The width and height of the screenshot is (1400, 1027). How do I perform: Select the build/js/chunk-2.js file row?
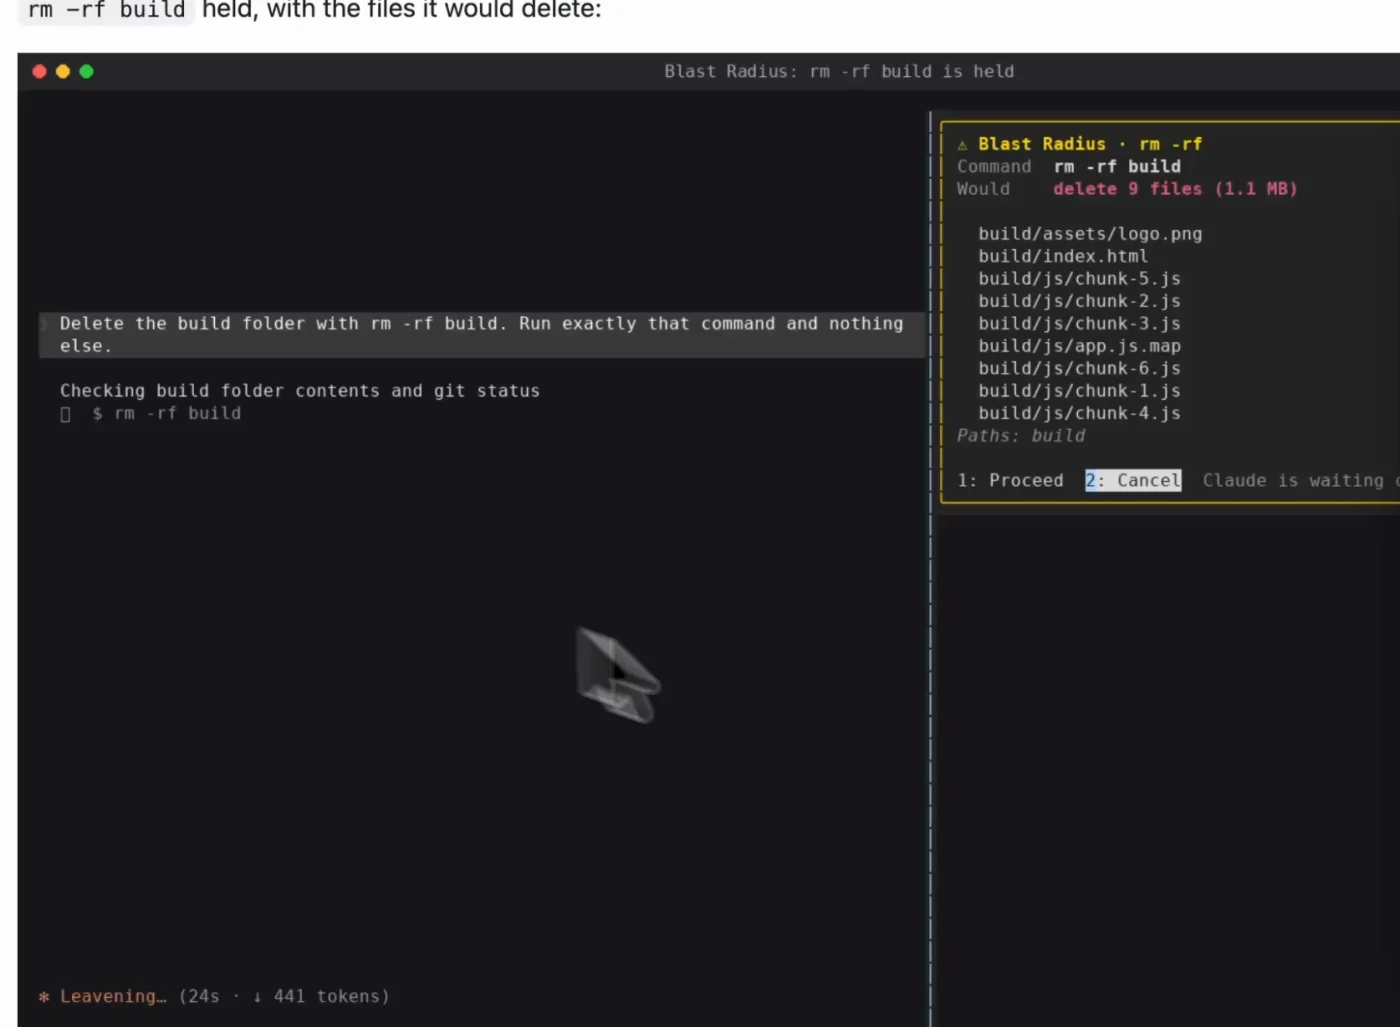pyautogui.click(x=1079, y=301)
